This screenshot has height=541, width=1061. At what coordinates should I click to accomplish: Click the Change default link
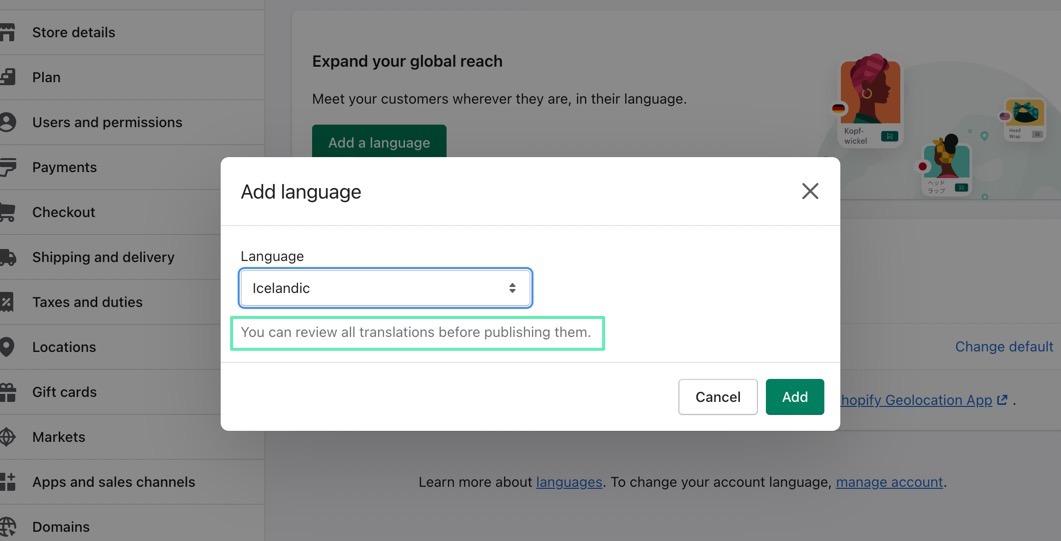(x=1003, y=346)
